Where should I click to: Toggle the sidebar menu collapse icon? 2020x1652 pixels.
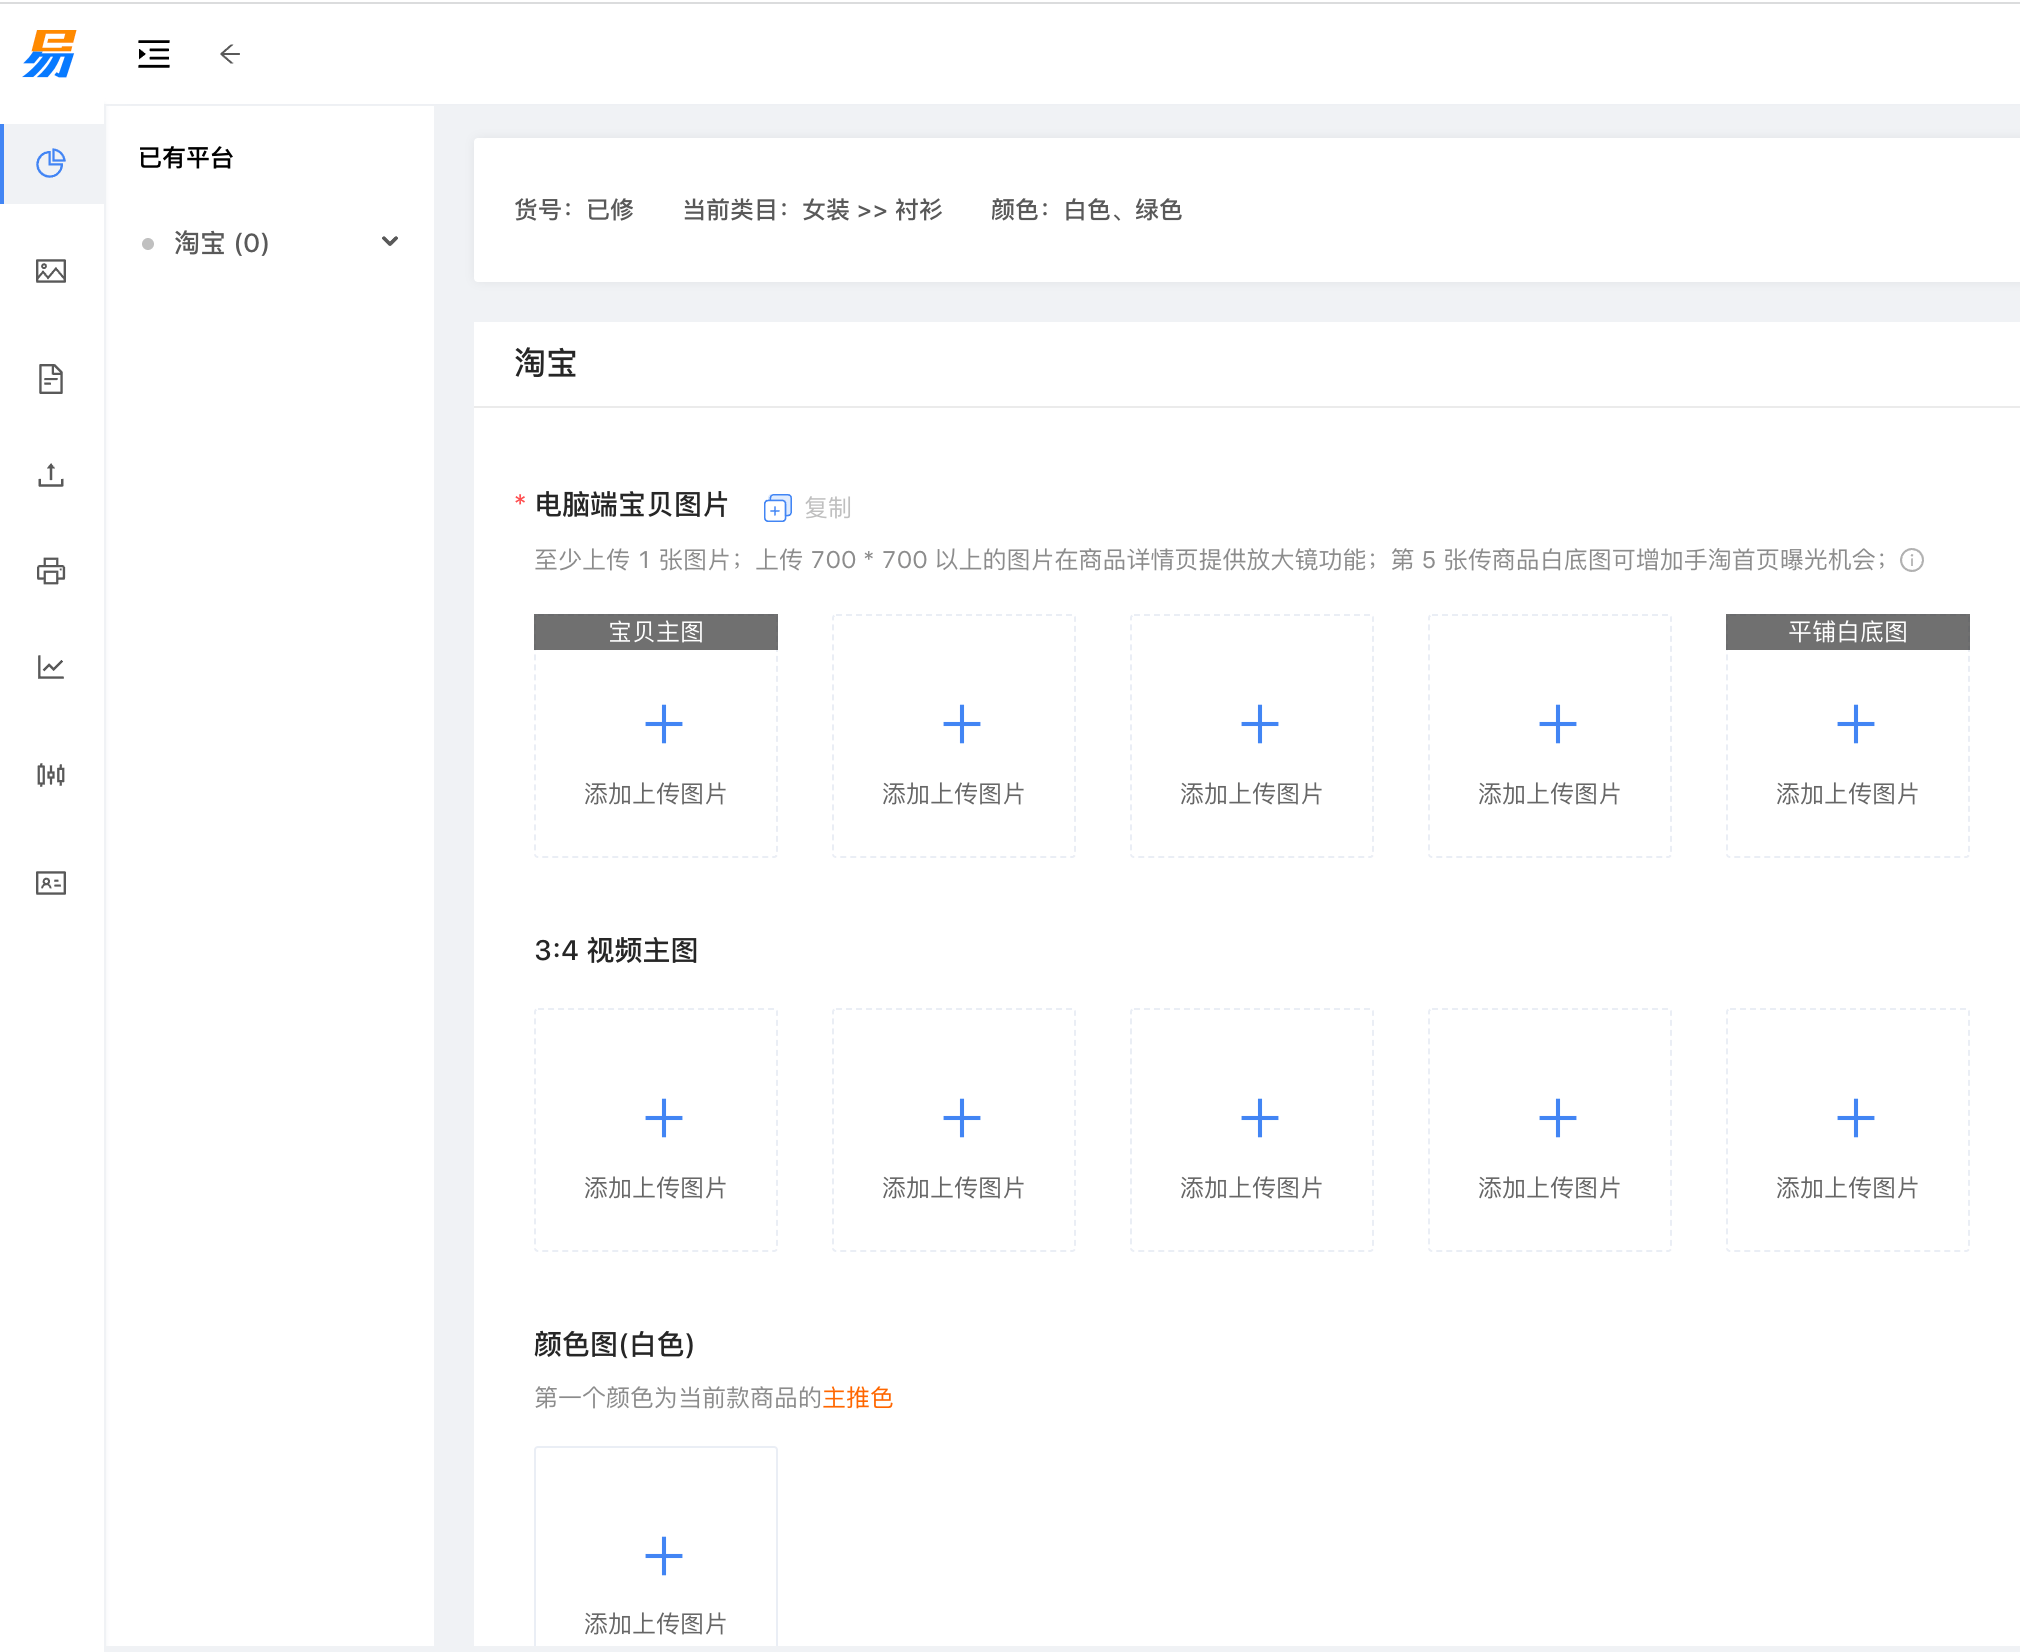click(154, 54)
